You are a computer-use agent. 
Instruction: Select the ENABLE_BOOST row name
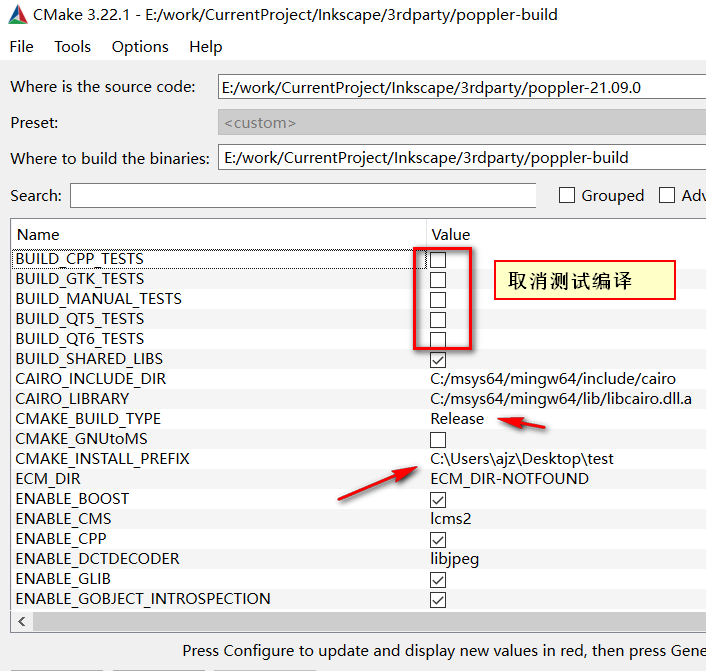coord(72,499)
